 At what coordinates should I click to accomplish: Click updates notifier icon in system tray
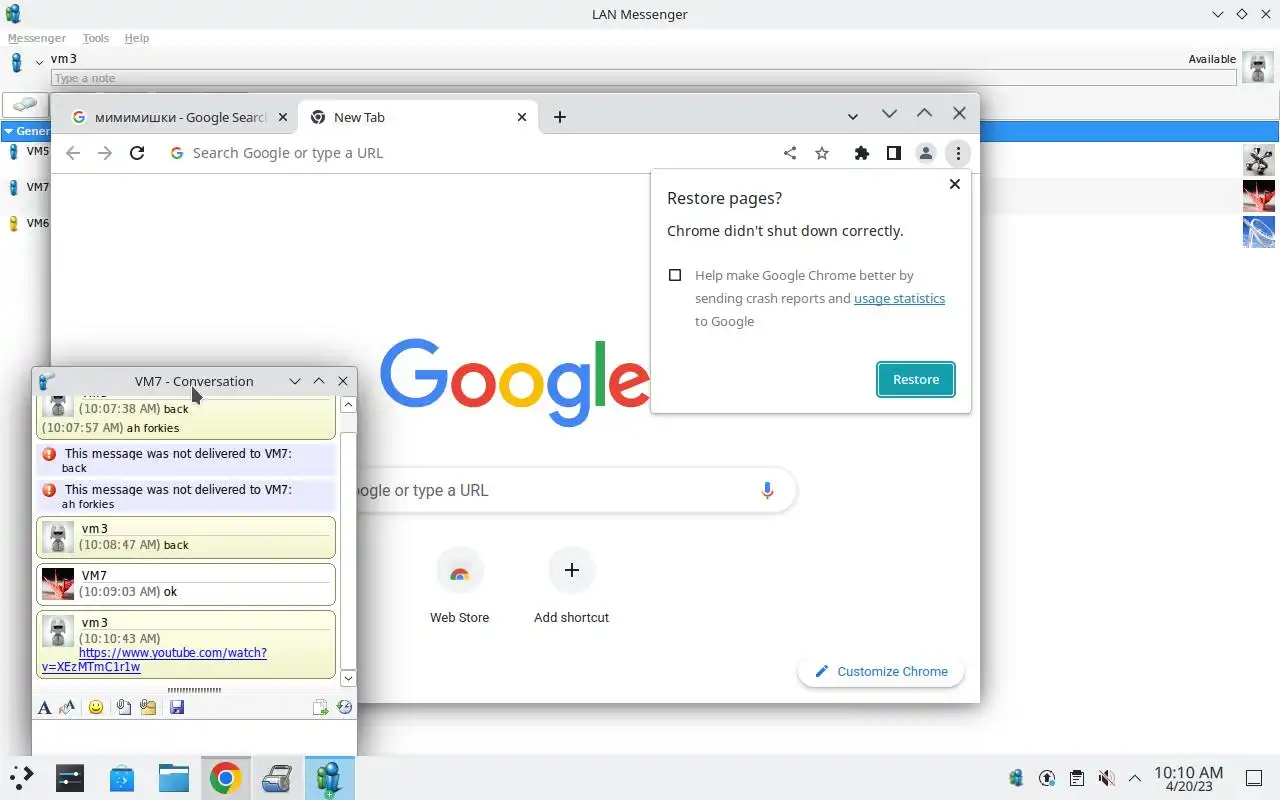(x=1047, y=778)
